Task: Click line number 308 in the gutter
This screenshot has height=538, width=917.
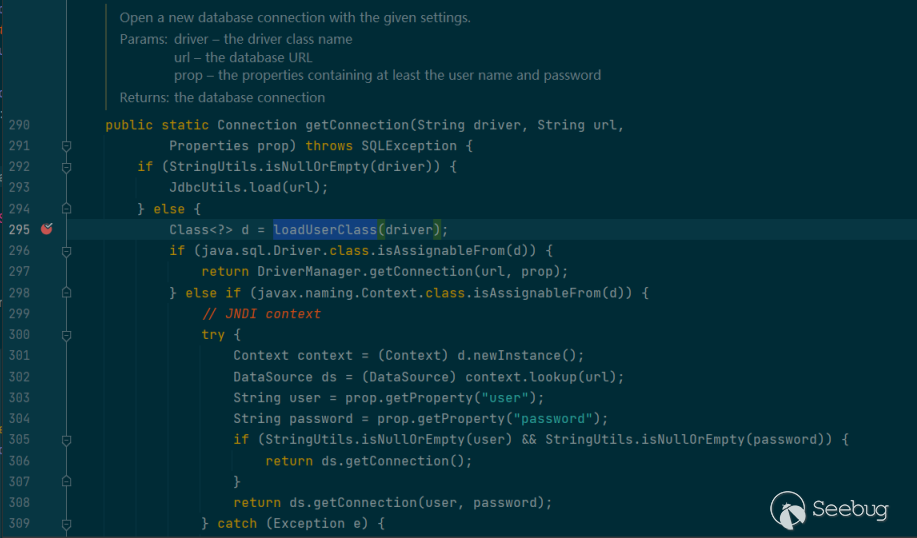Action: click(x=19, y=502)
